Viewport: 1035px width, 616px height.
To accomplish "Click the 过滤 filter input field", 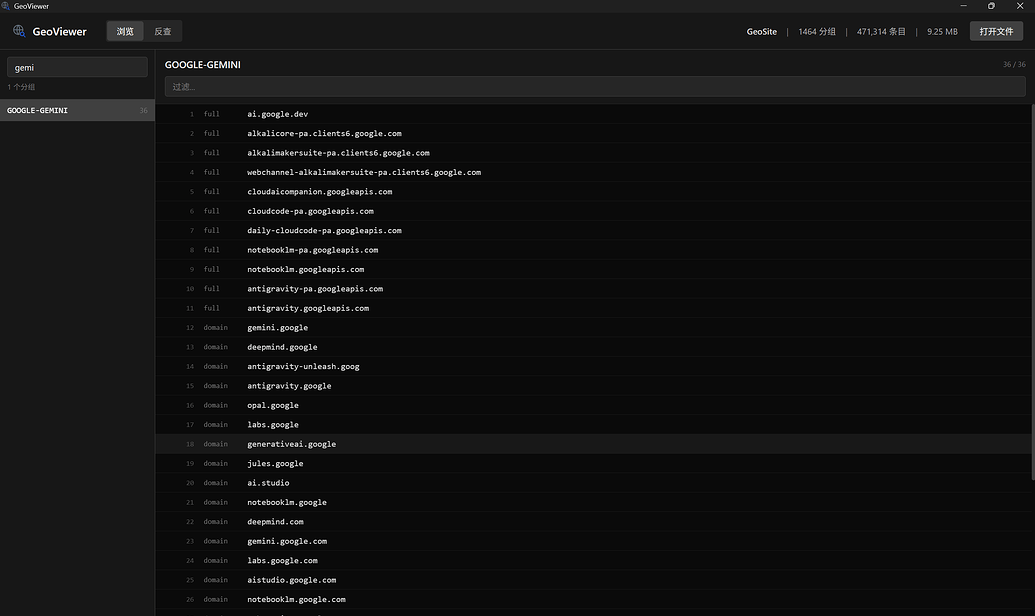I will [595, 86].
